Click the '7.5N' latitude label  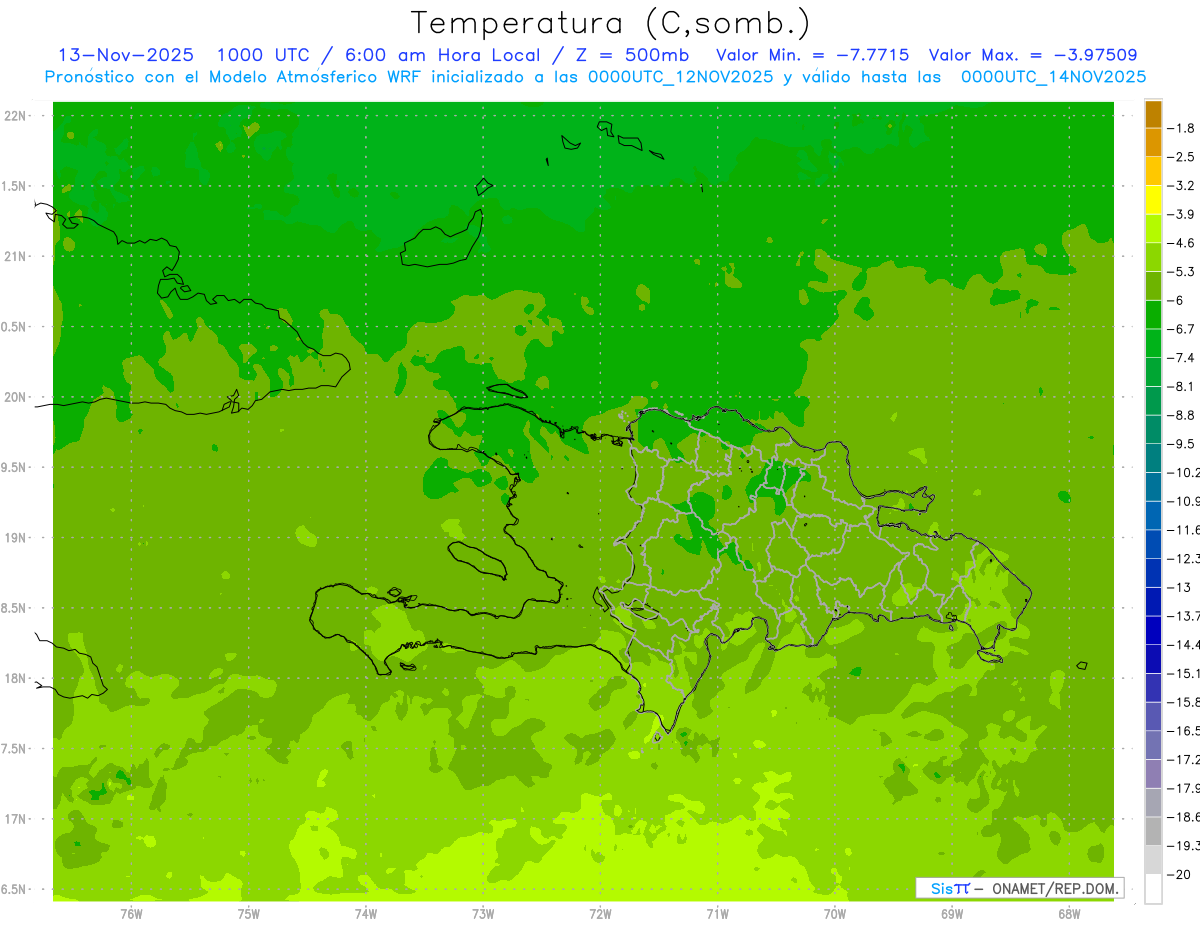click(14, 749)
